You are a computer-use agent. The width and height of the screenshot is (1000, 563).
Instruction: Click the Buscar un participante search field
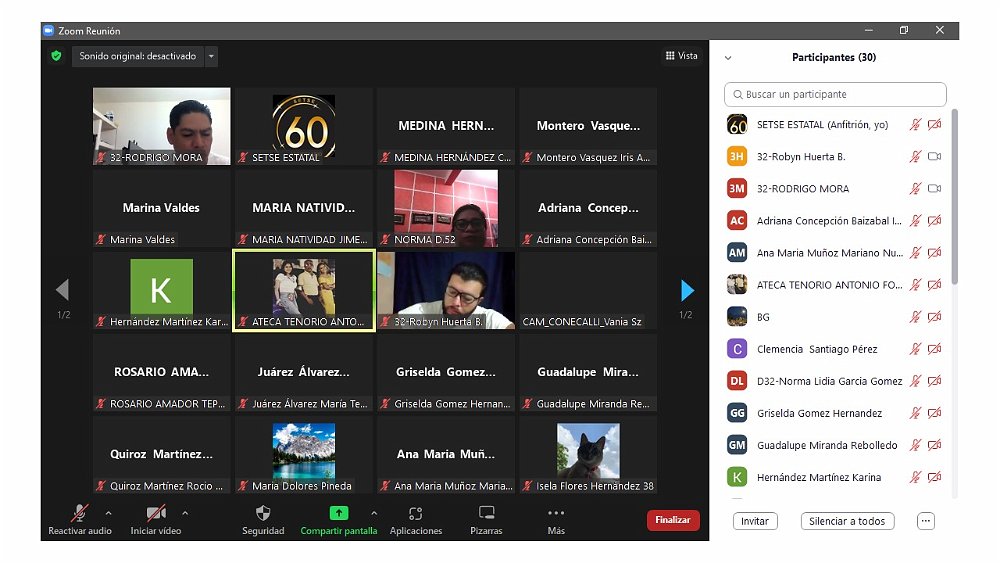click(x=835, y=94)
